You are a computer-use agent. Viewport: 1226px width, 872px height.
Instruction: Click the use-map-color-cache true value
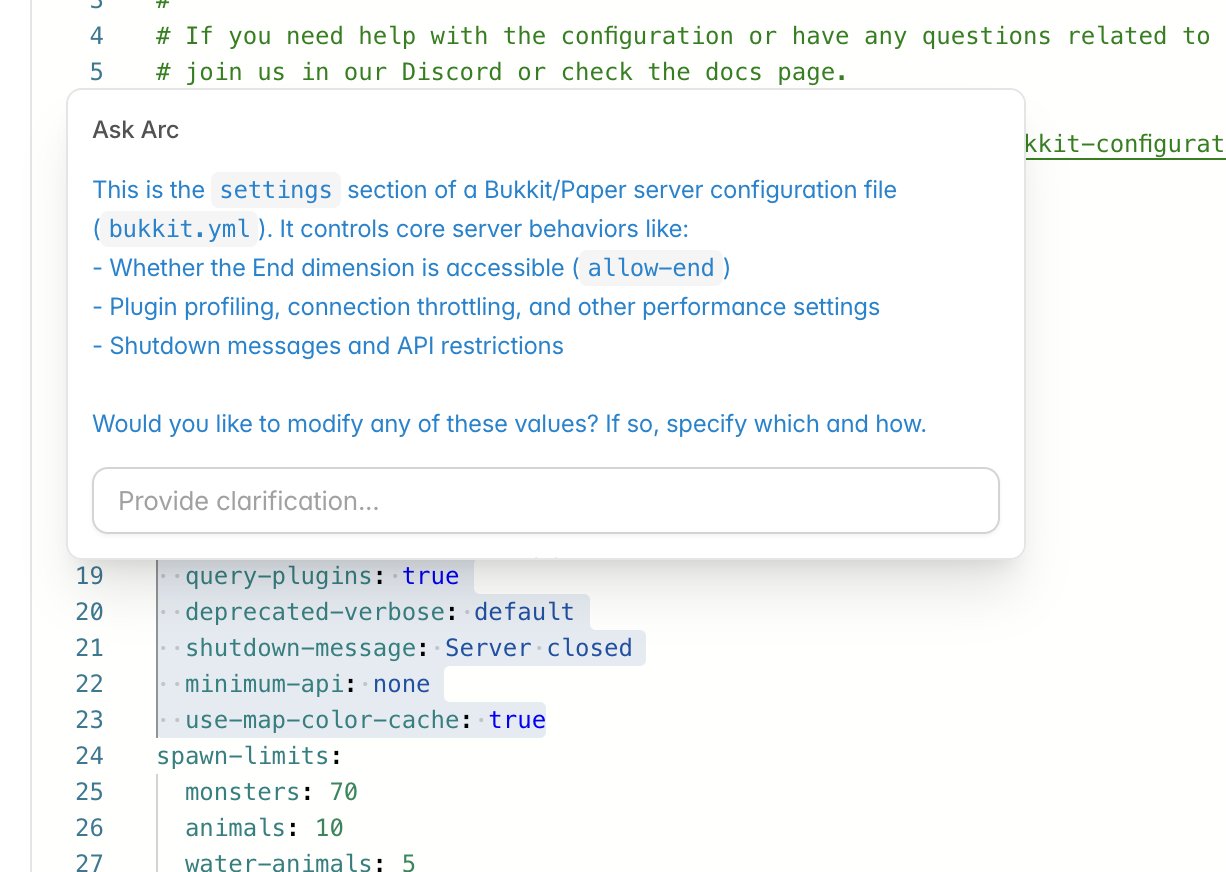coord(516,719)
